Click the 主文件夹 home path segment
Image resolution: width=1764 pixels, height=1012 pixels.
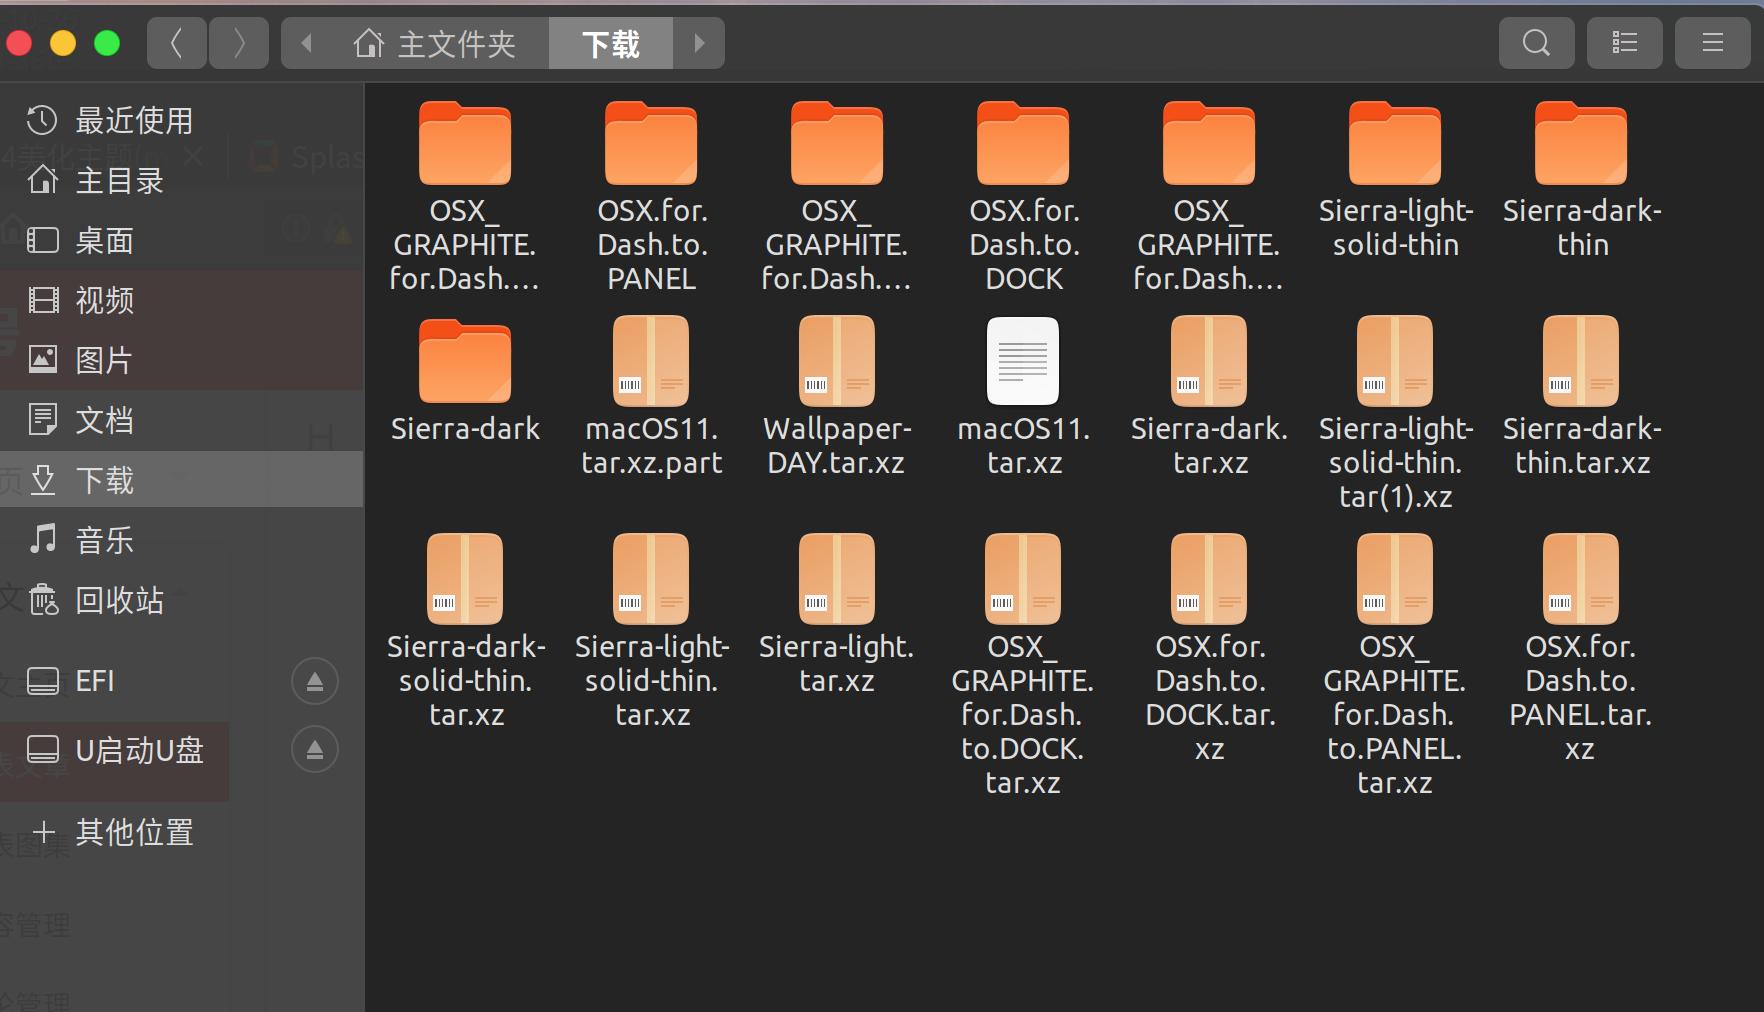point(435,43)
